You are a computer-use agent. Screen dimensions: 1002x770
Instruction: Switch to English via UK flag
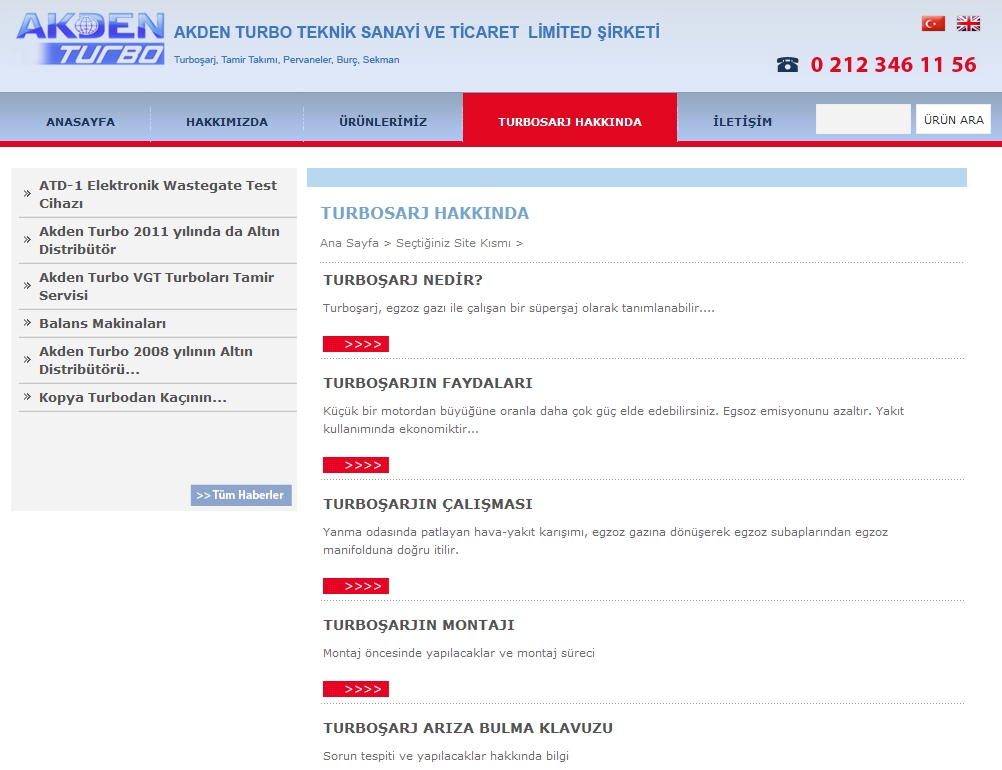(968, 24)
